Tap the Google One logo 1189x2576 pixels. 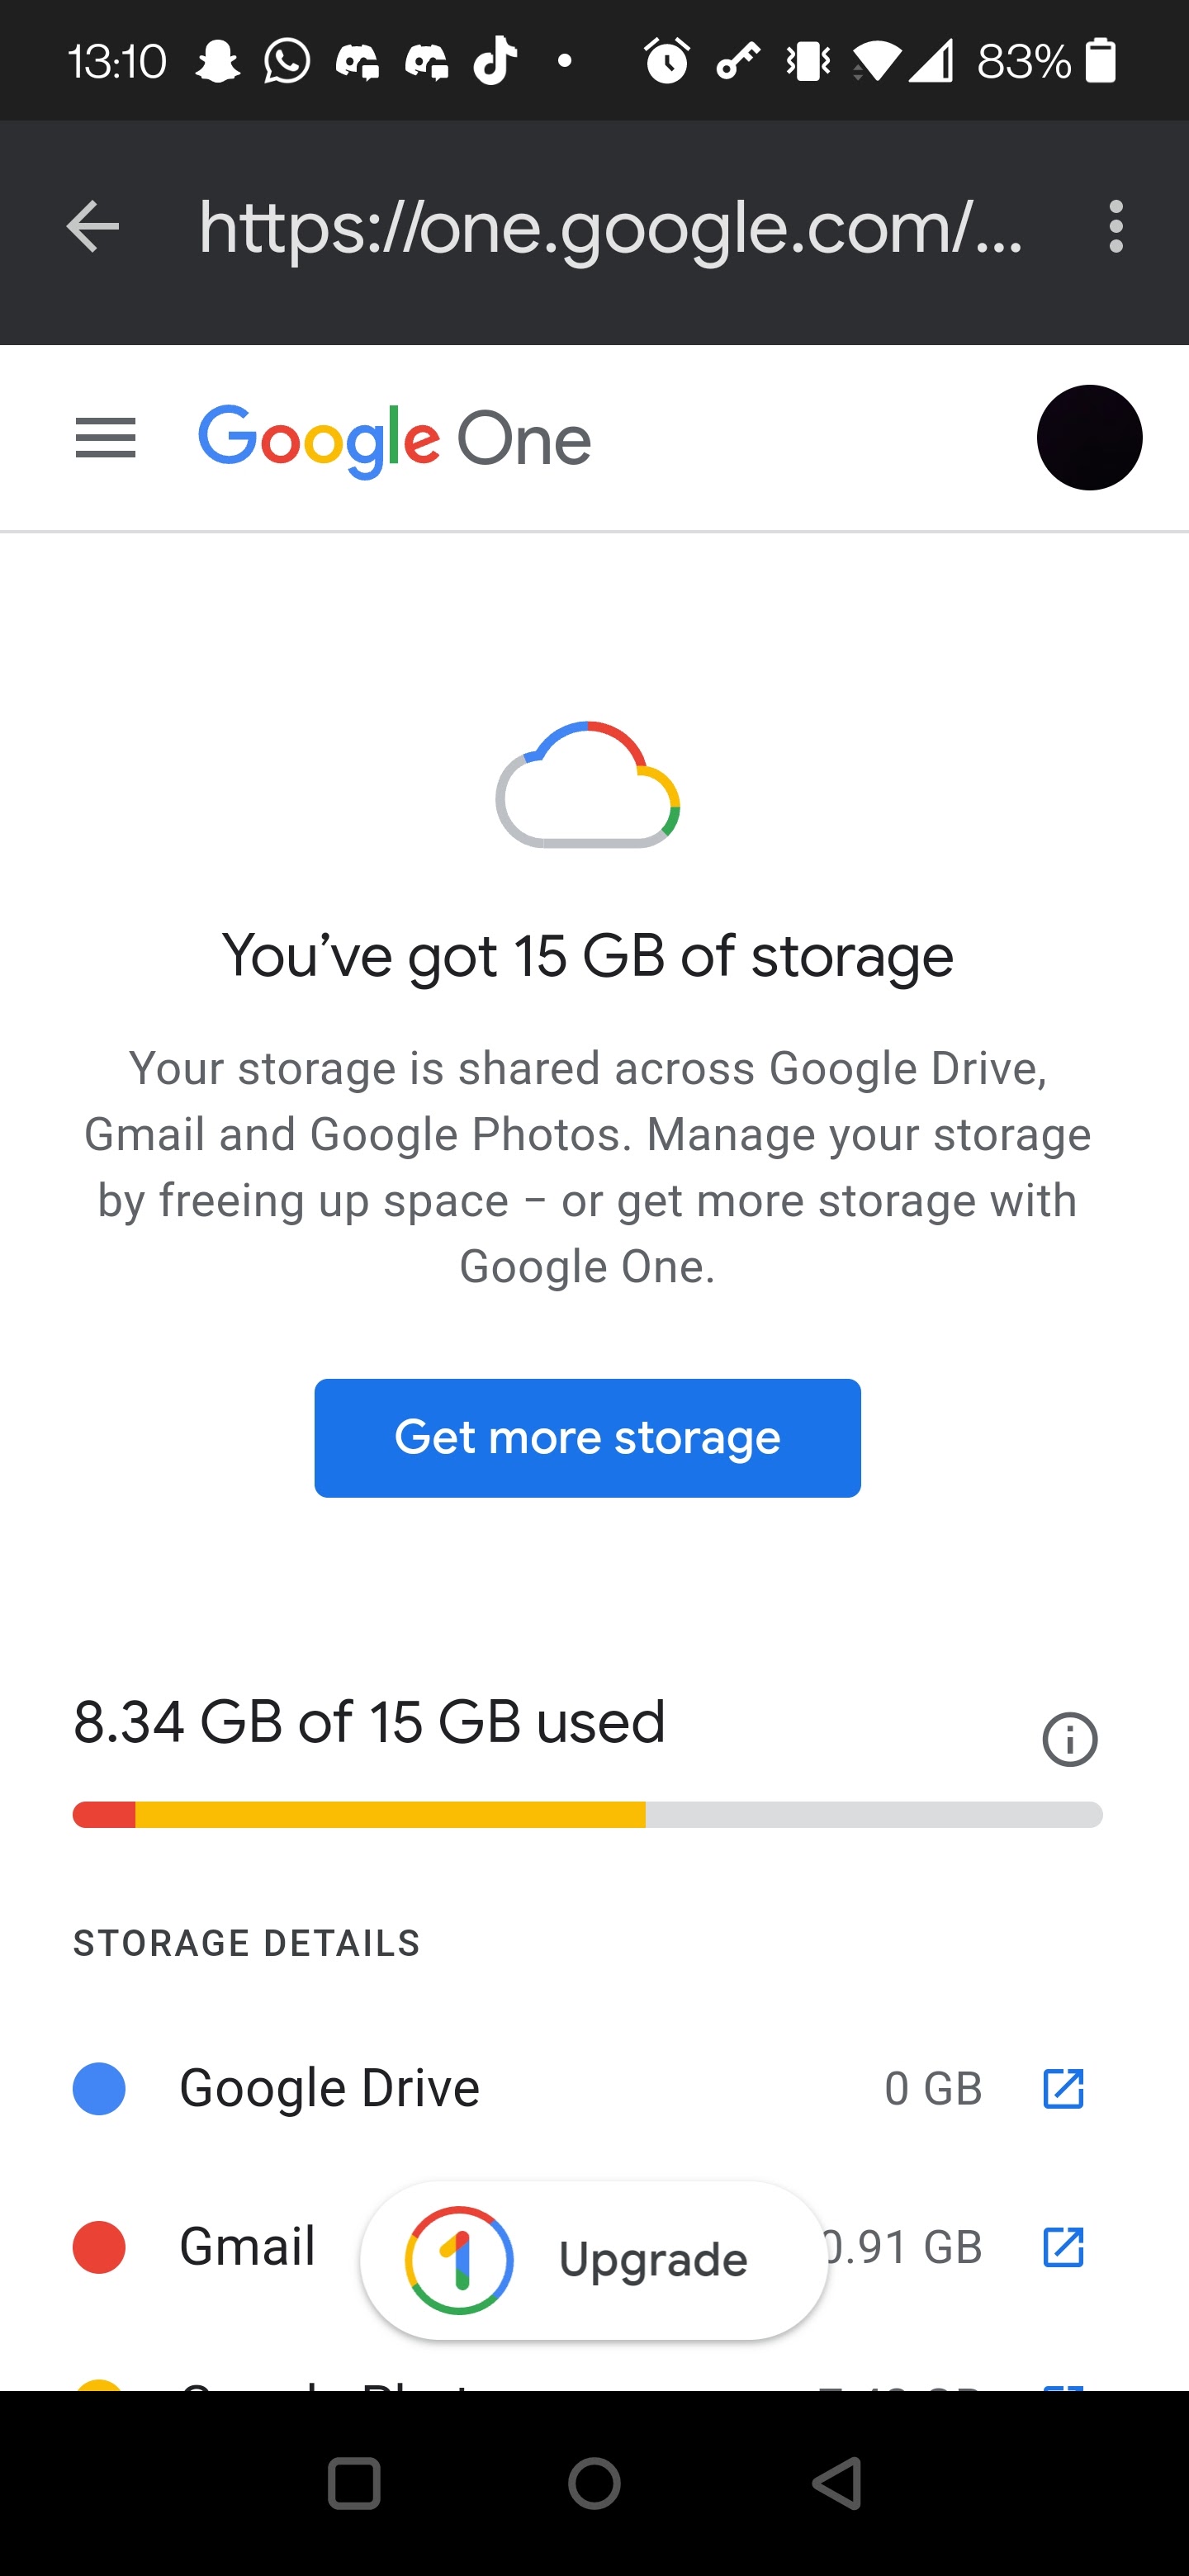(395, 440)
